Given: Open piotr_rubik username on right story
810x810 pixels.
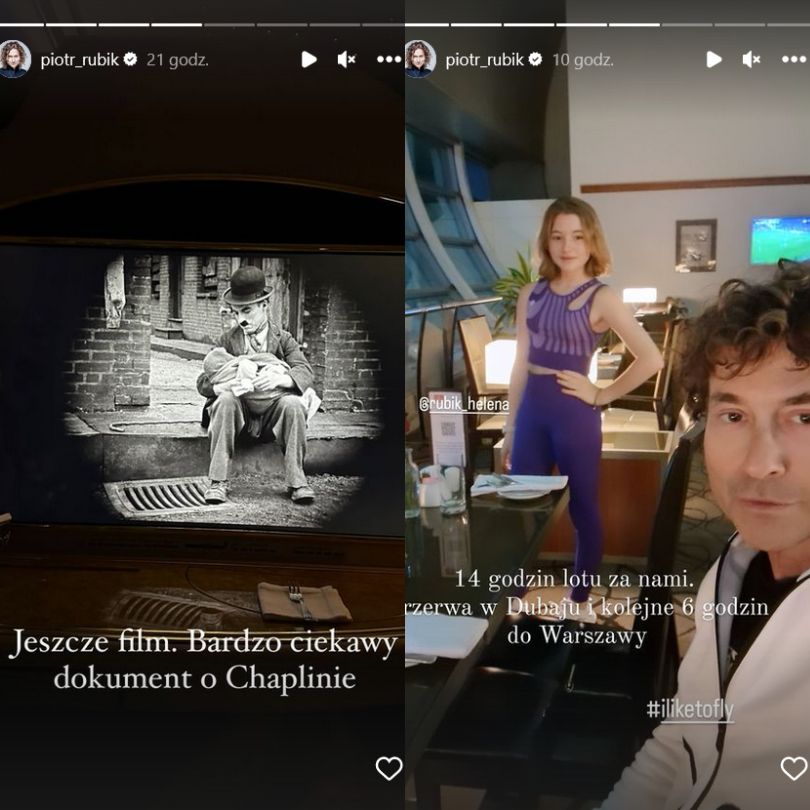Looking at the screenshot, I should (485, 60).
